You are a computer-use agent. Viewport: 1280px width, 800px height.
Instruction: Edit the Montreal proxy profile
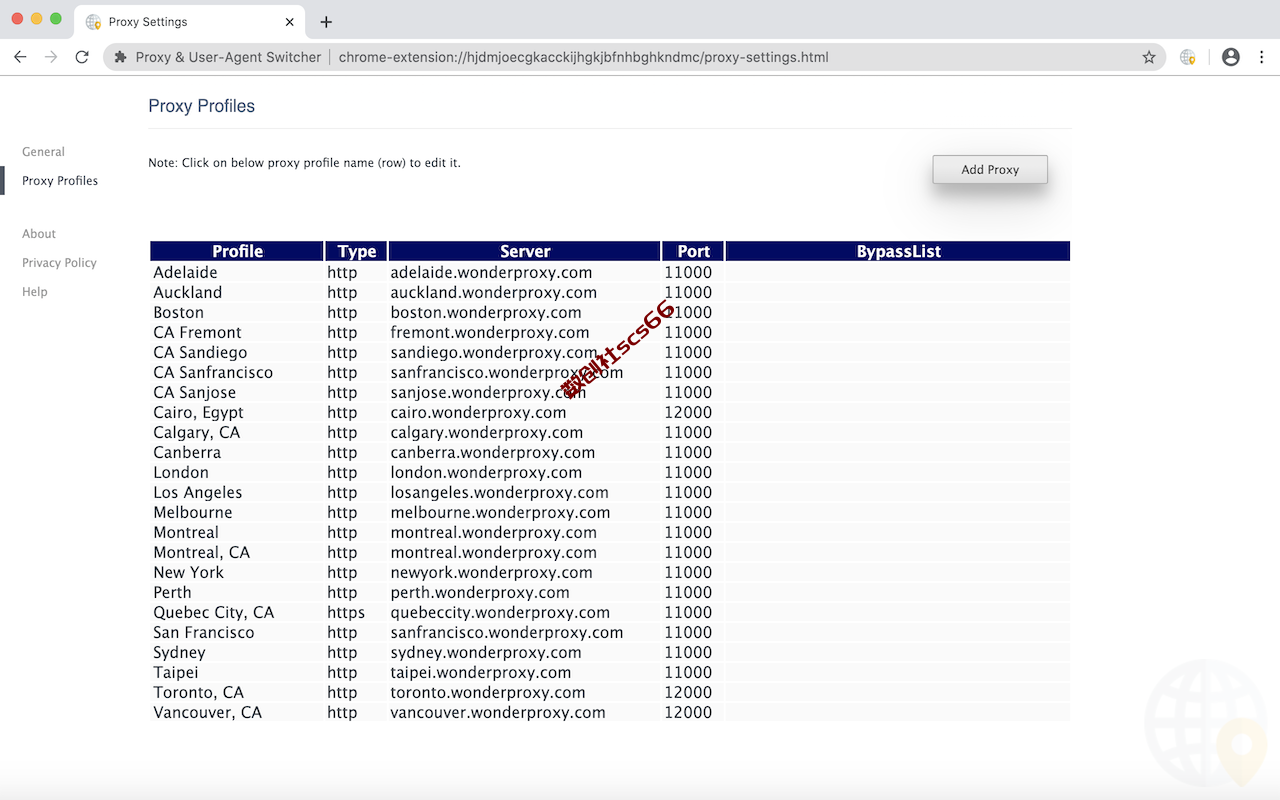[x=610, y=532]
